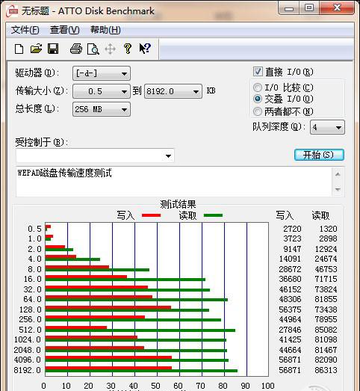
Task: Open Print Preview magnifier icon
Action: (x=93, y=49)
